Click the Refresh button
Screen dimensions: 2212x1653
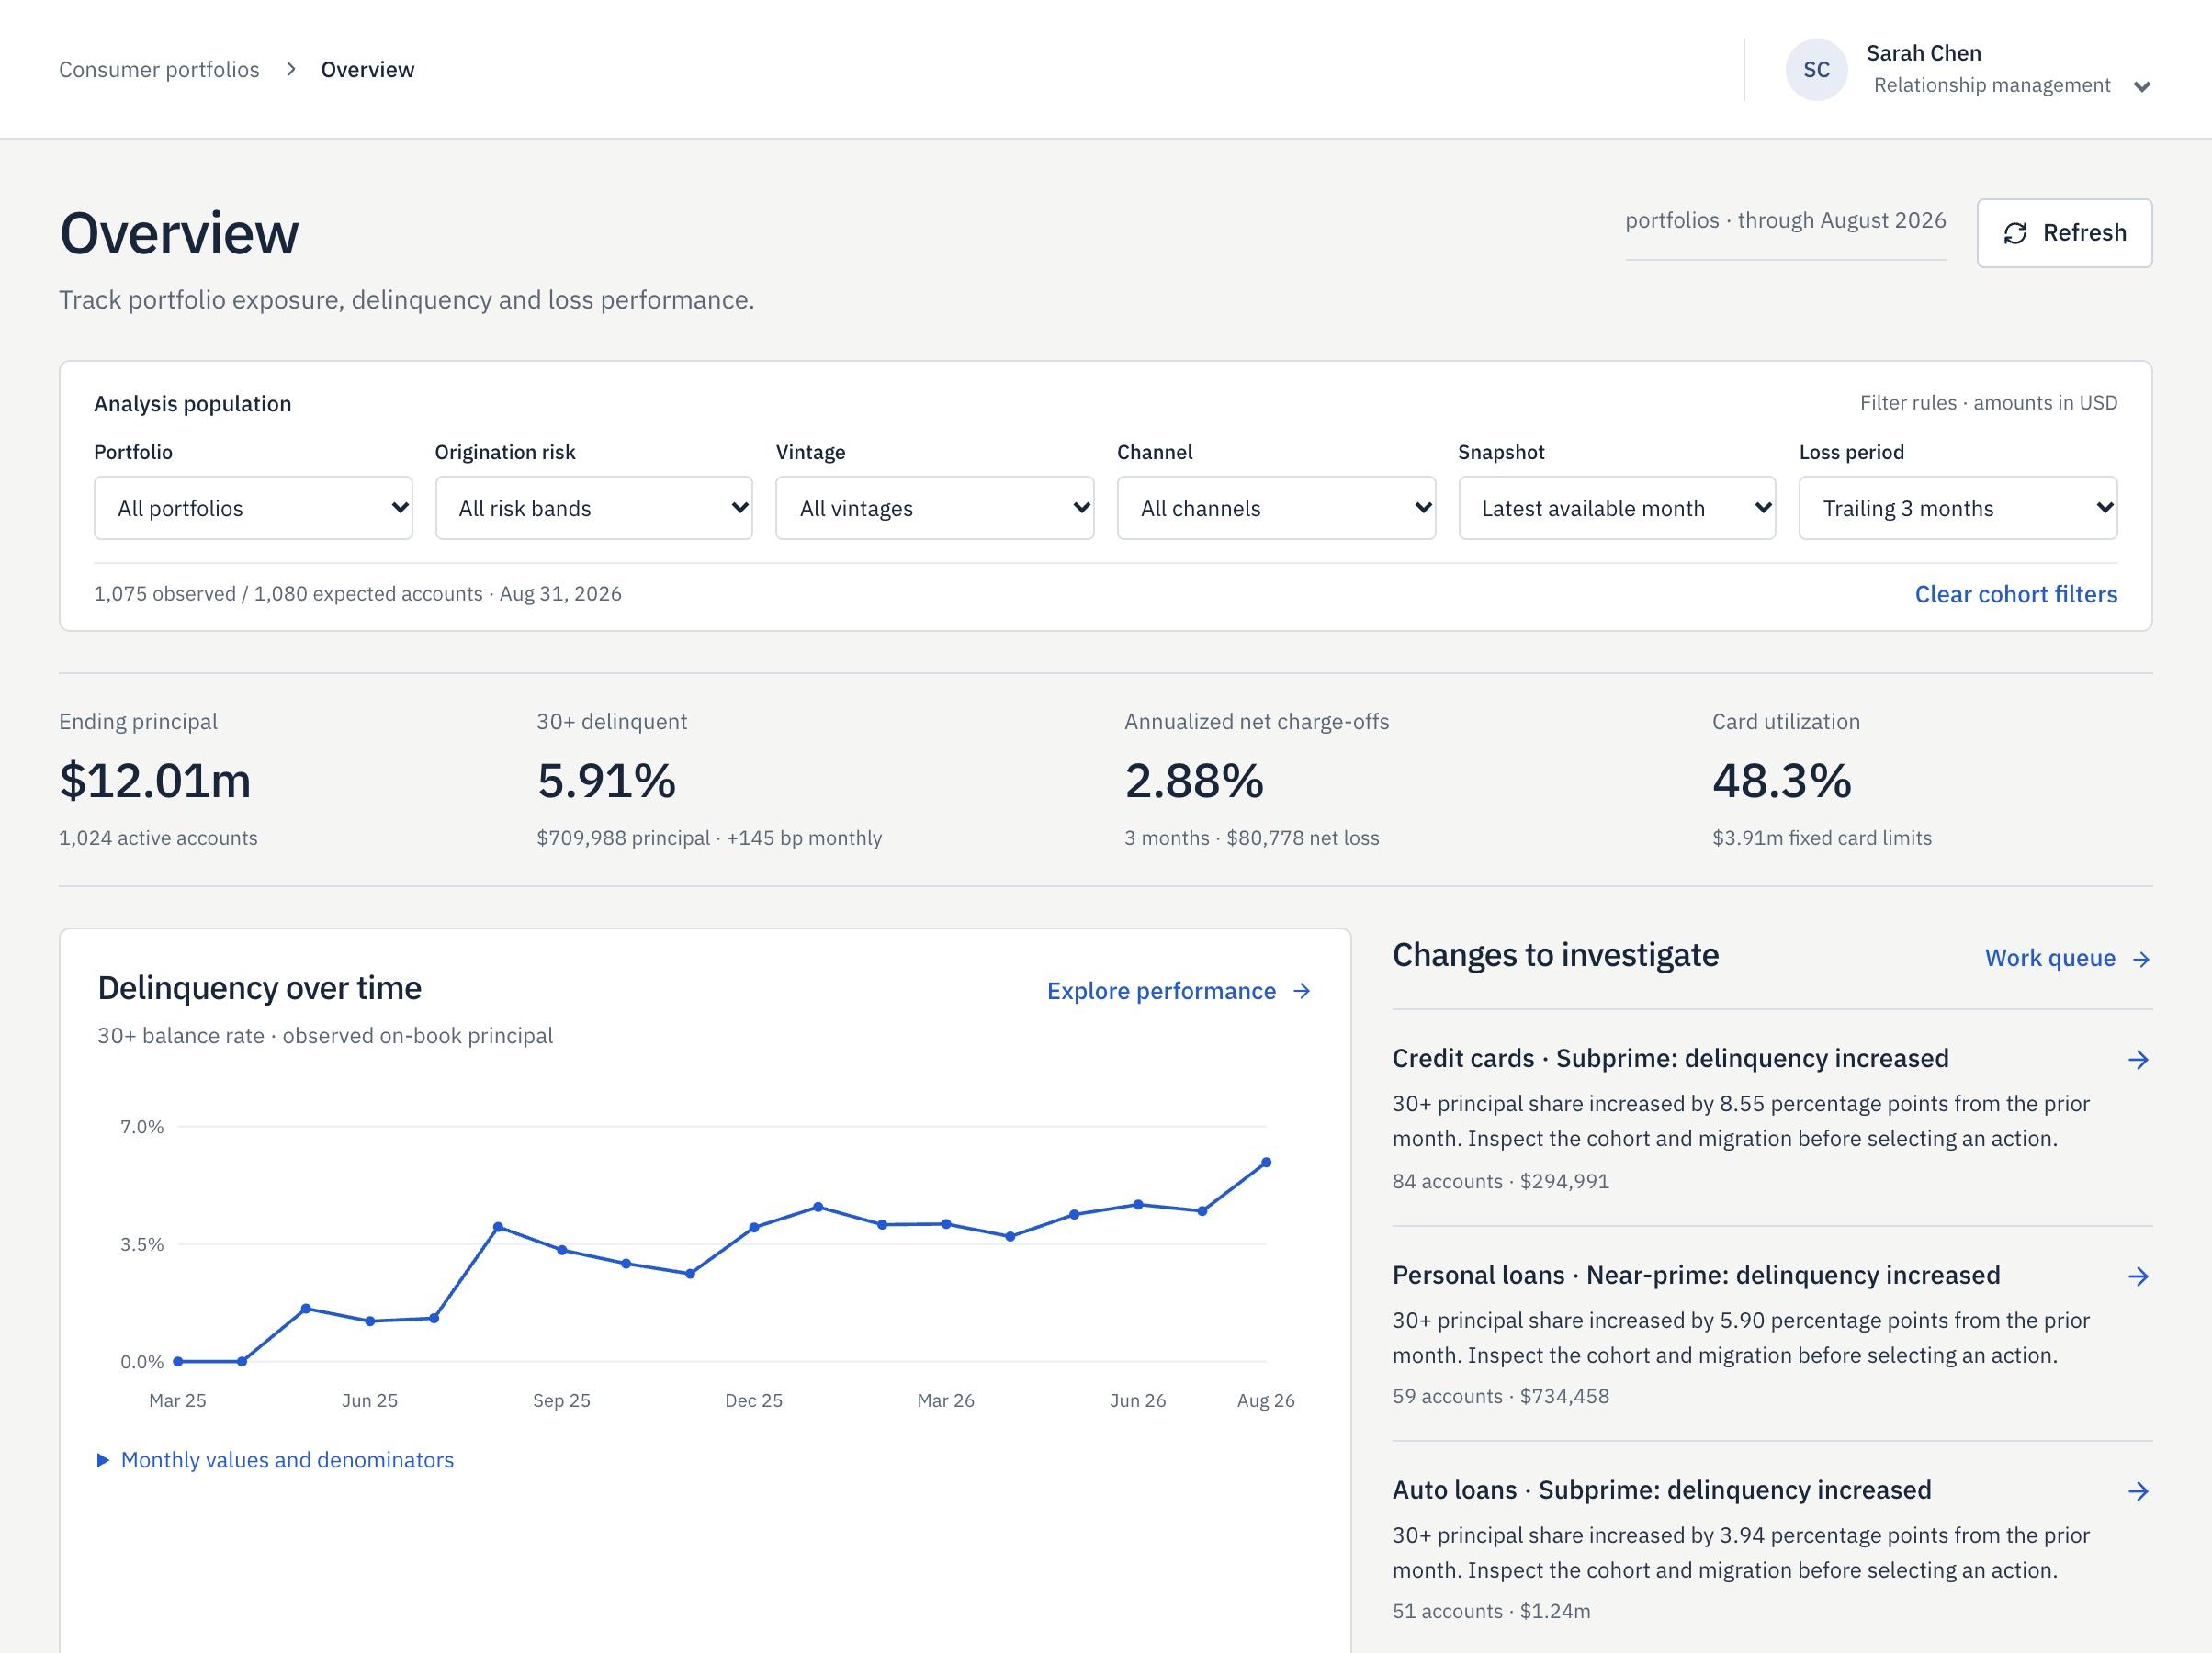coord(2064,233)
